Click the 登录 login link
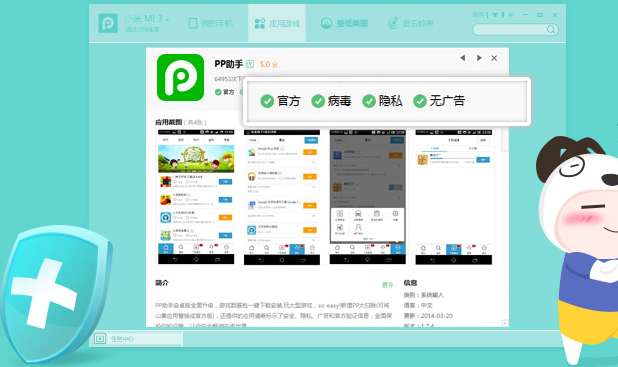Image resolution: width=618 pixels, height=367 pixels. (478, 15)
